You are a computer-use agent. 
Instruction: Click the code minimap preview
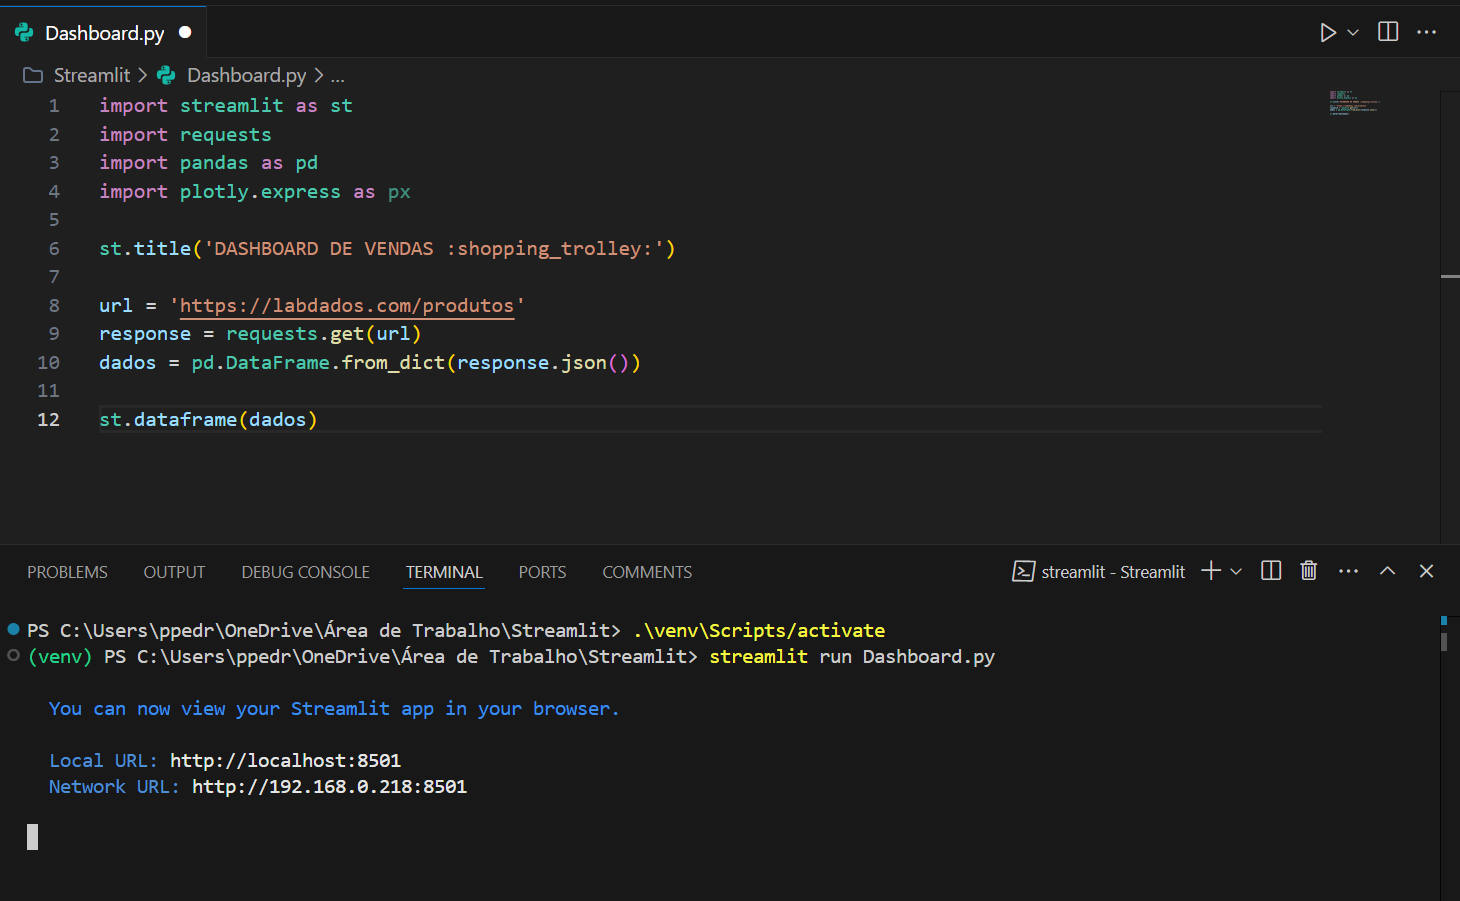(1354, 103)
